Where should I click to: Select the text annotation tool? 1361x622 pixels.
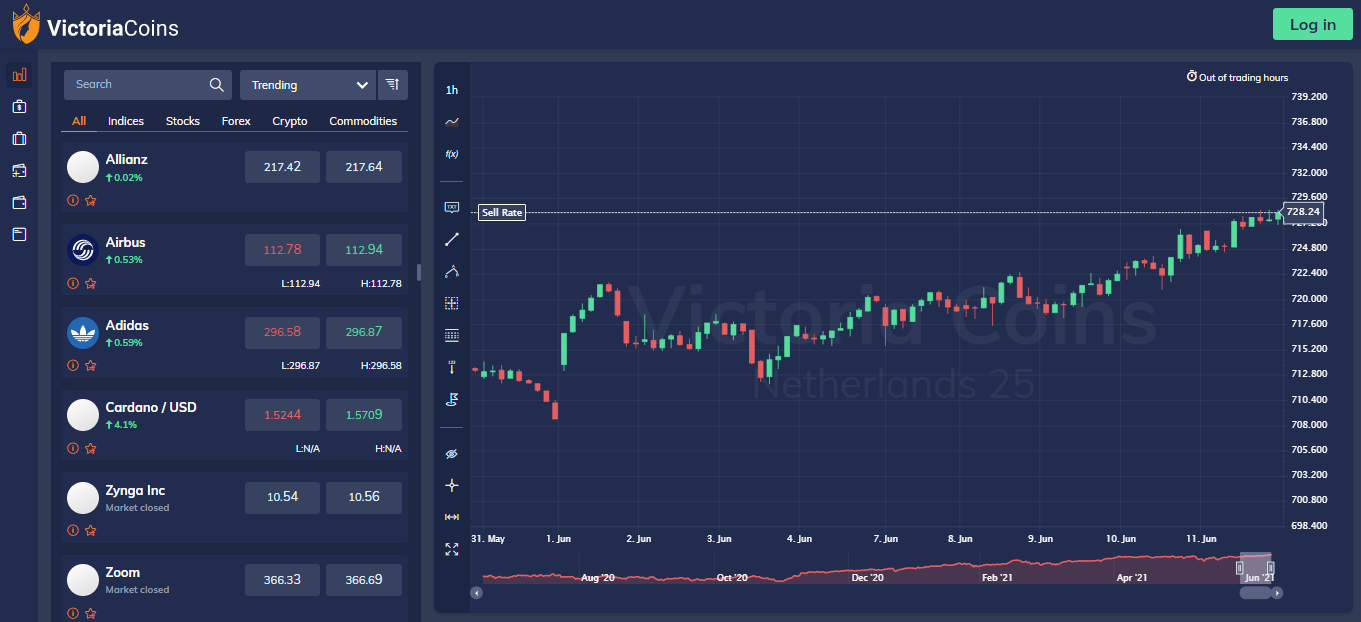point(452,207)
